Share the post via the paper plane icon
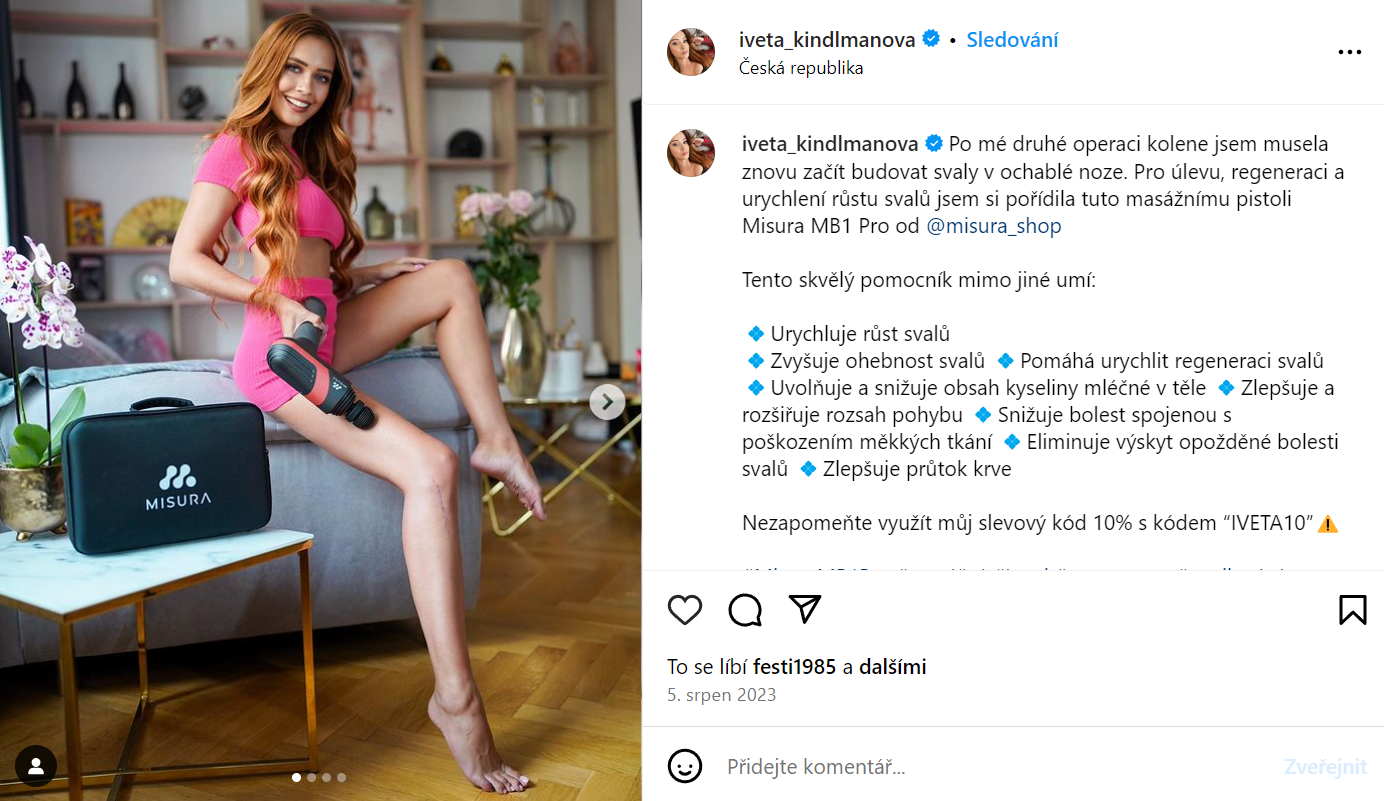The width and height of the screenshot is (1384, 801). (805, 609)
